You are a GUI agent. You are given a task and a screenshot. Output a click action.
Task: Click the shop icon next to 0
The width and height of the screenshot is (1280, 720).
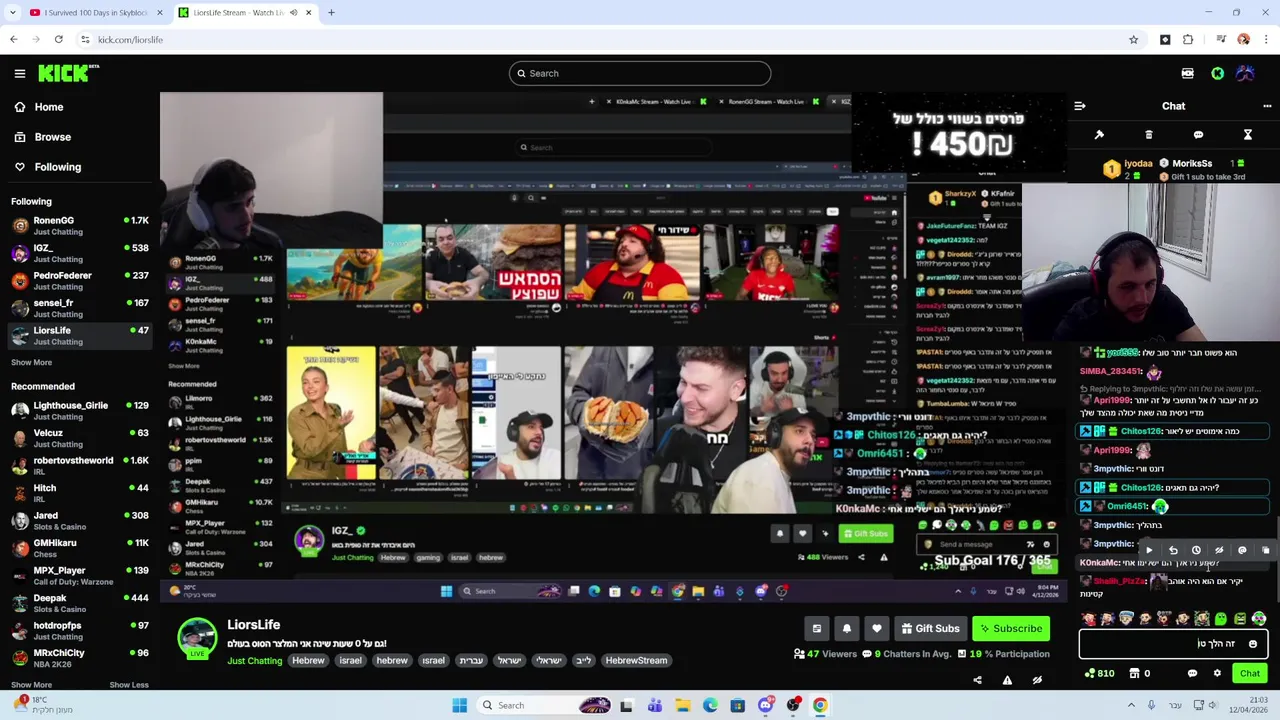coord(1135,674)
